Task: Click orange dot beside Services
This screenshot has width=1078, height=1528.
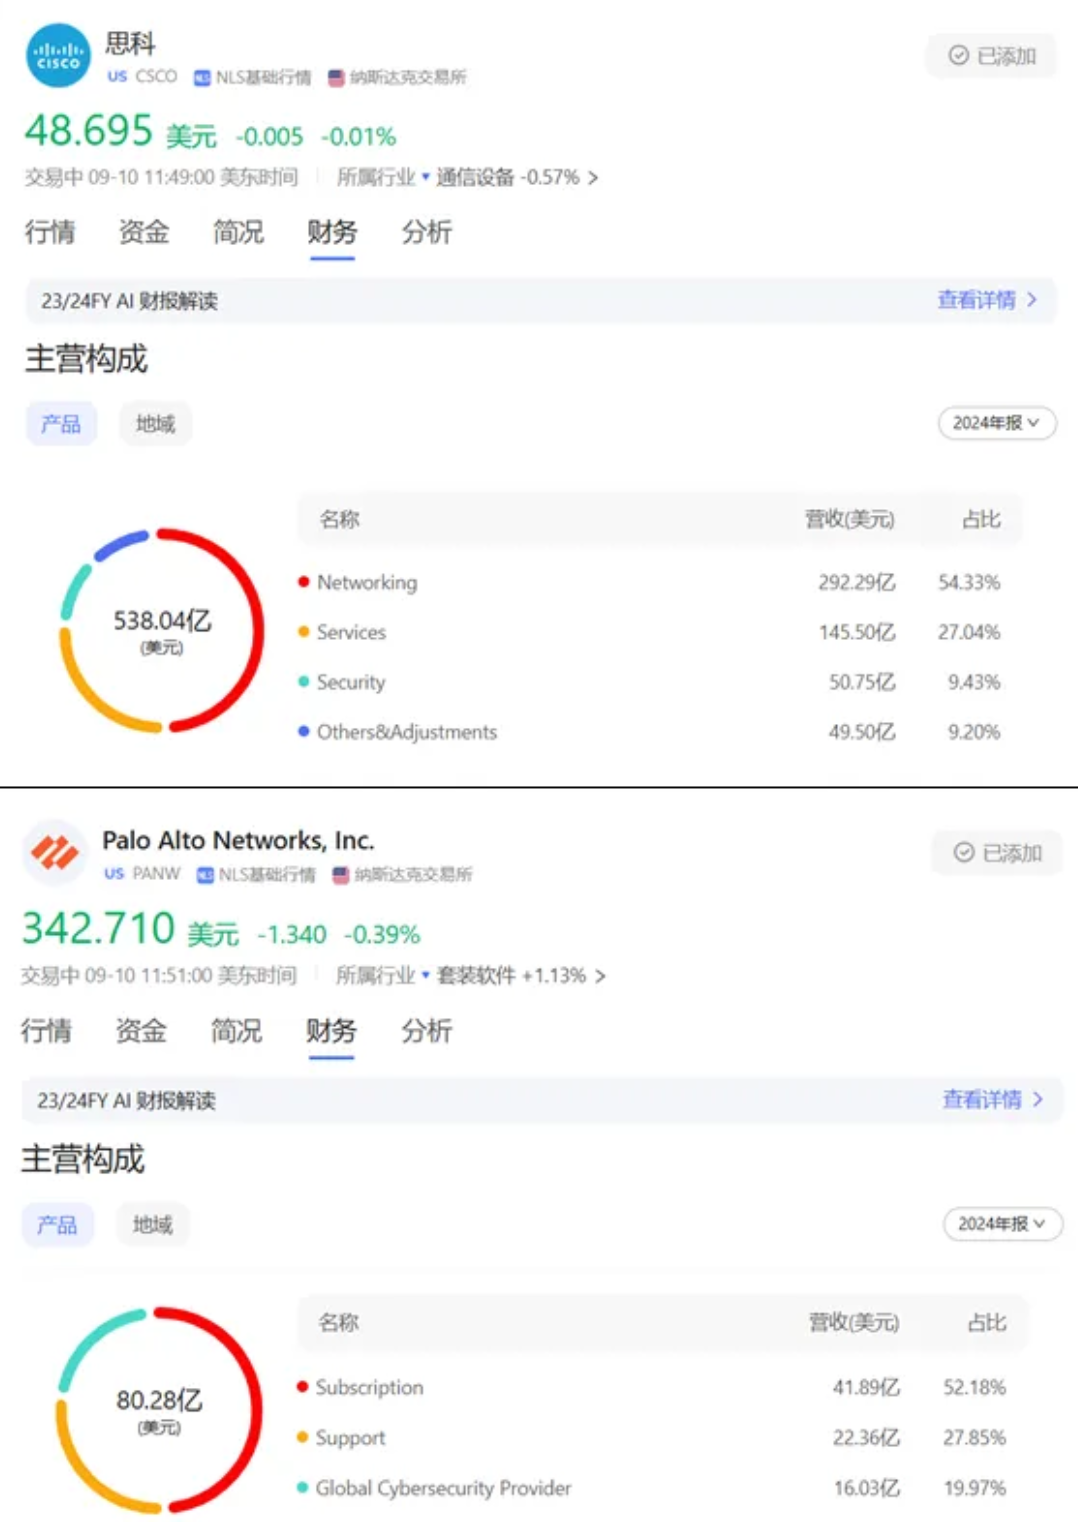Action: click(x=303, y=632)
